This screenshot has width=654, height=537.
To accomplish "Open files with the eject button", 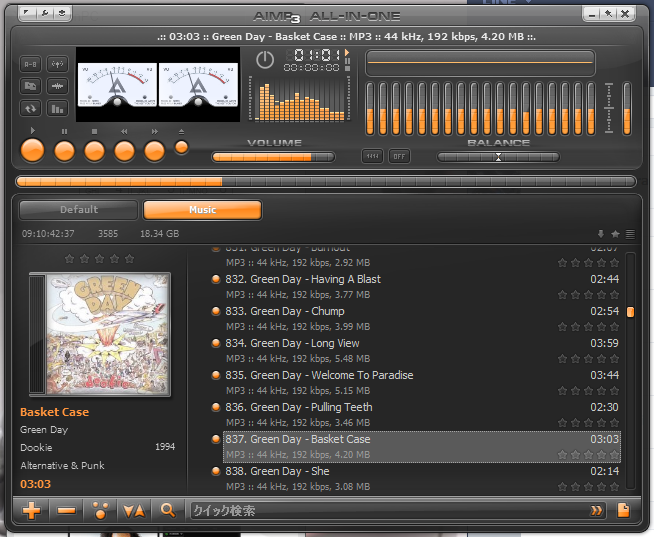I will click(x=181, y=147).
